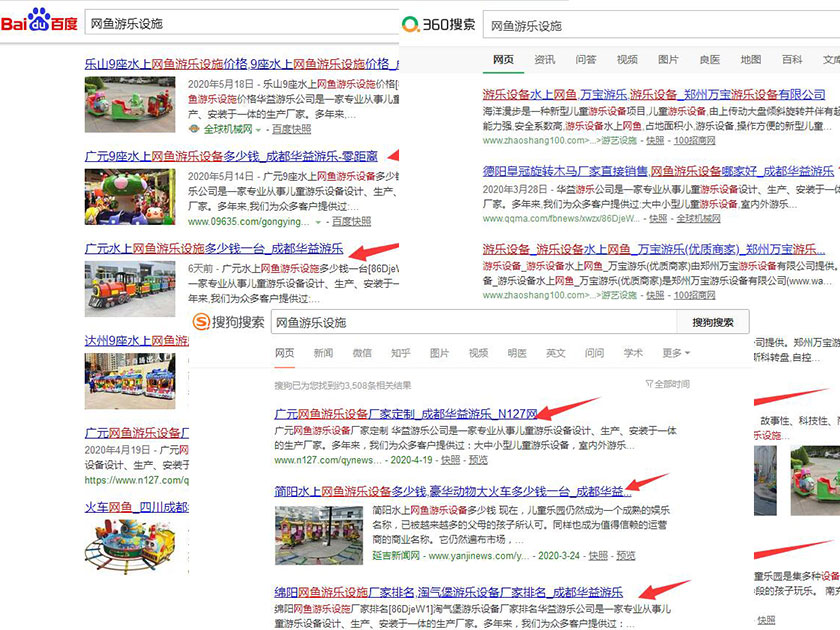Screen dimensions: 840x630
Task: Focus the Sogou search input field
Action: (x=474, y=322)
